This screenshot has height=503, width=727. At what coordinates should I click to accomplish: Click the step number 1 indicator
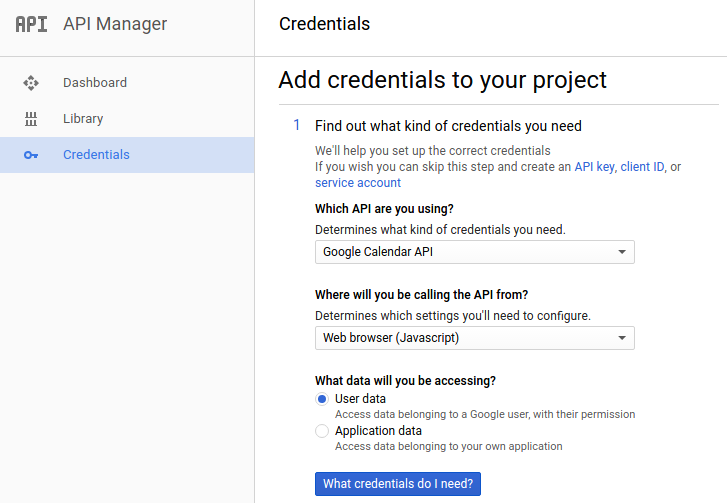[297, 125]
